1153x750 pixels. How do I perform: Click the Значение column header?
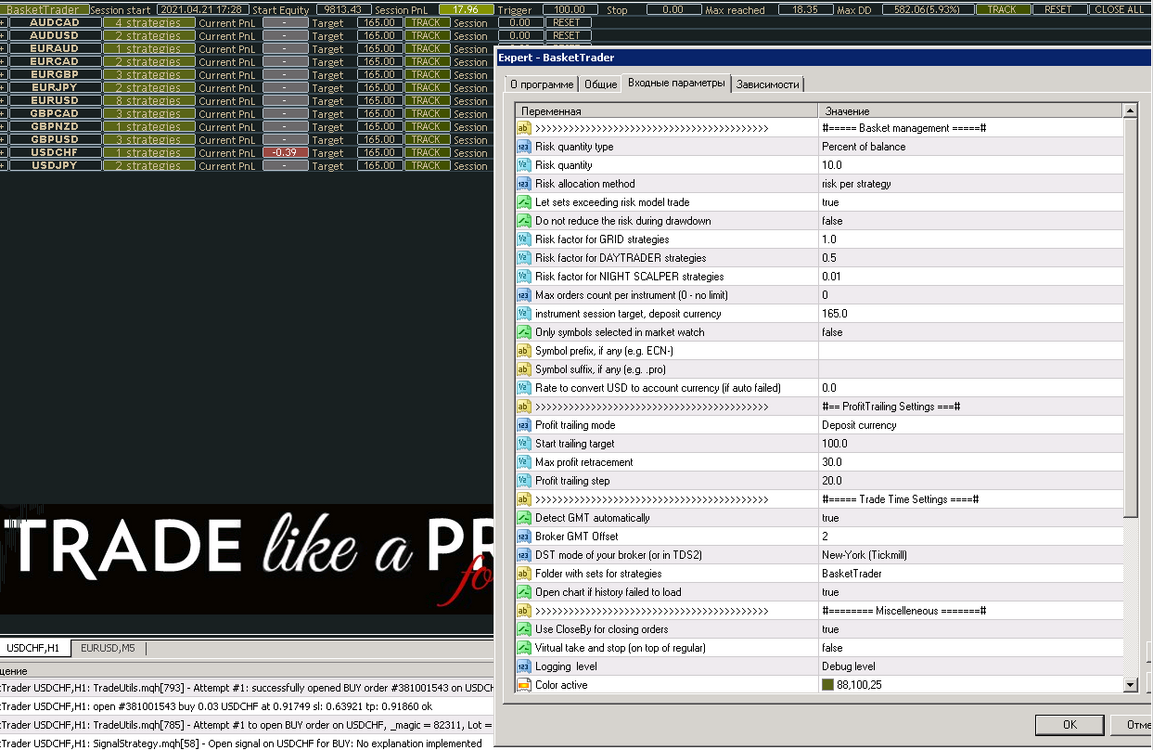971,111
